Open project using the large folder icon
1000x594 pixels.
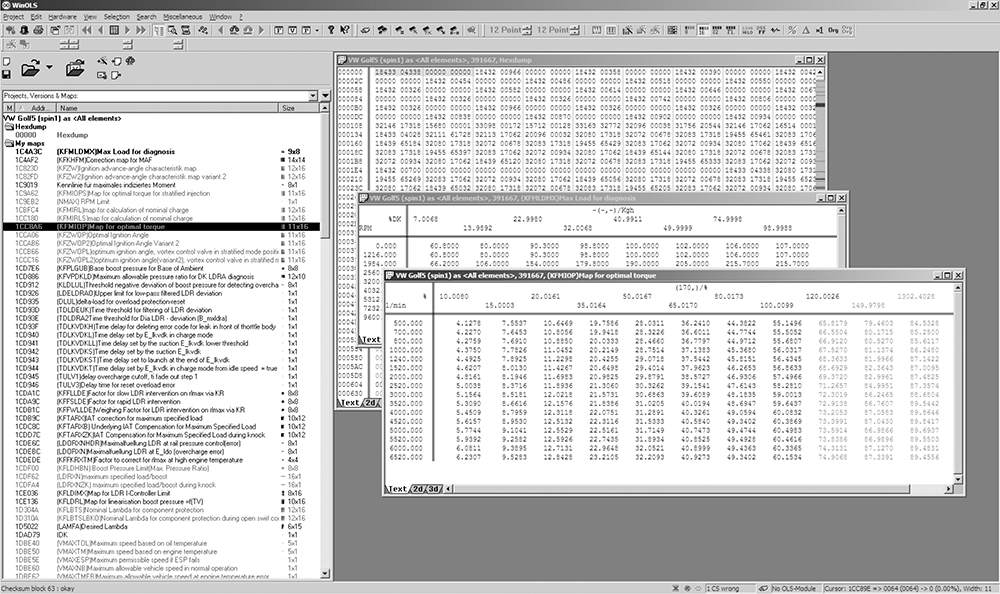click(x=29, y=69)
